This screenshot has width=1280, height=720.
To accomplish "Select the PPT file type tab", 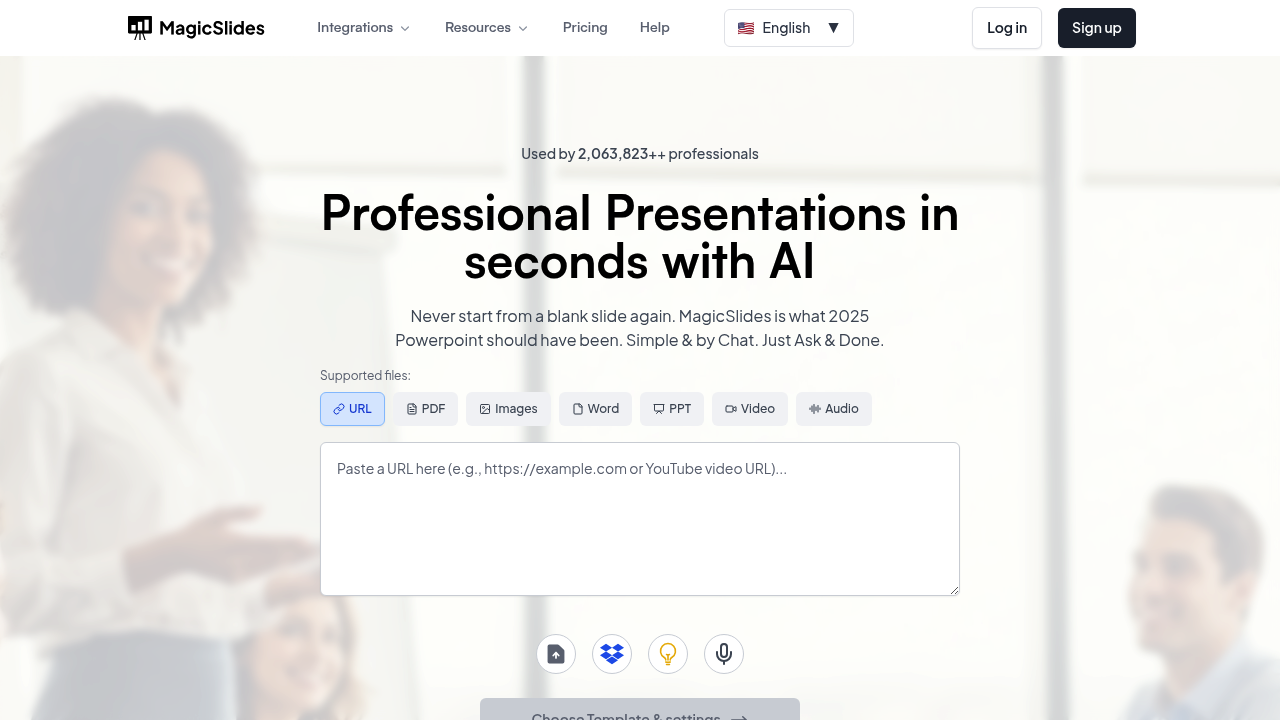I will [672, 409].
